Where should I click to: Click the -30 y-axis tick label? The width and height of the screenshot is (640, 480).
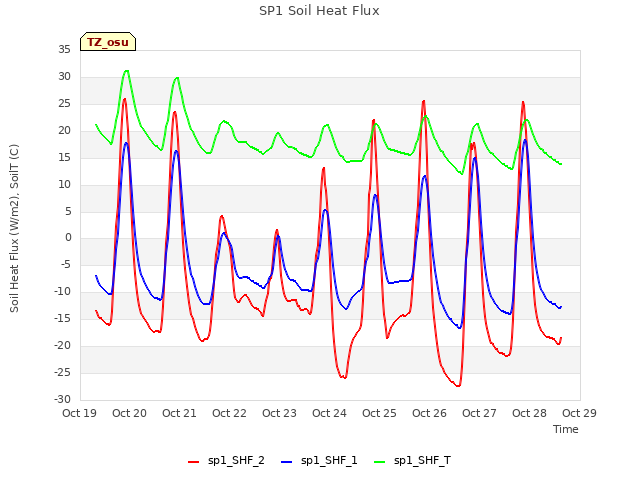[62, 399]
